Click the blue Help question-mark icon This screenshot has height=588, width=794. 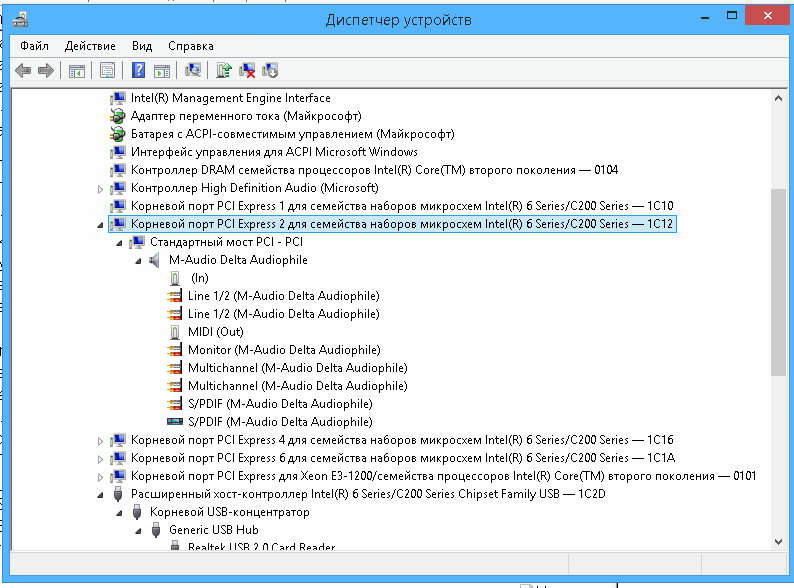[x=138, y=70]
